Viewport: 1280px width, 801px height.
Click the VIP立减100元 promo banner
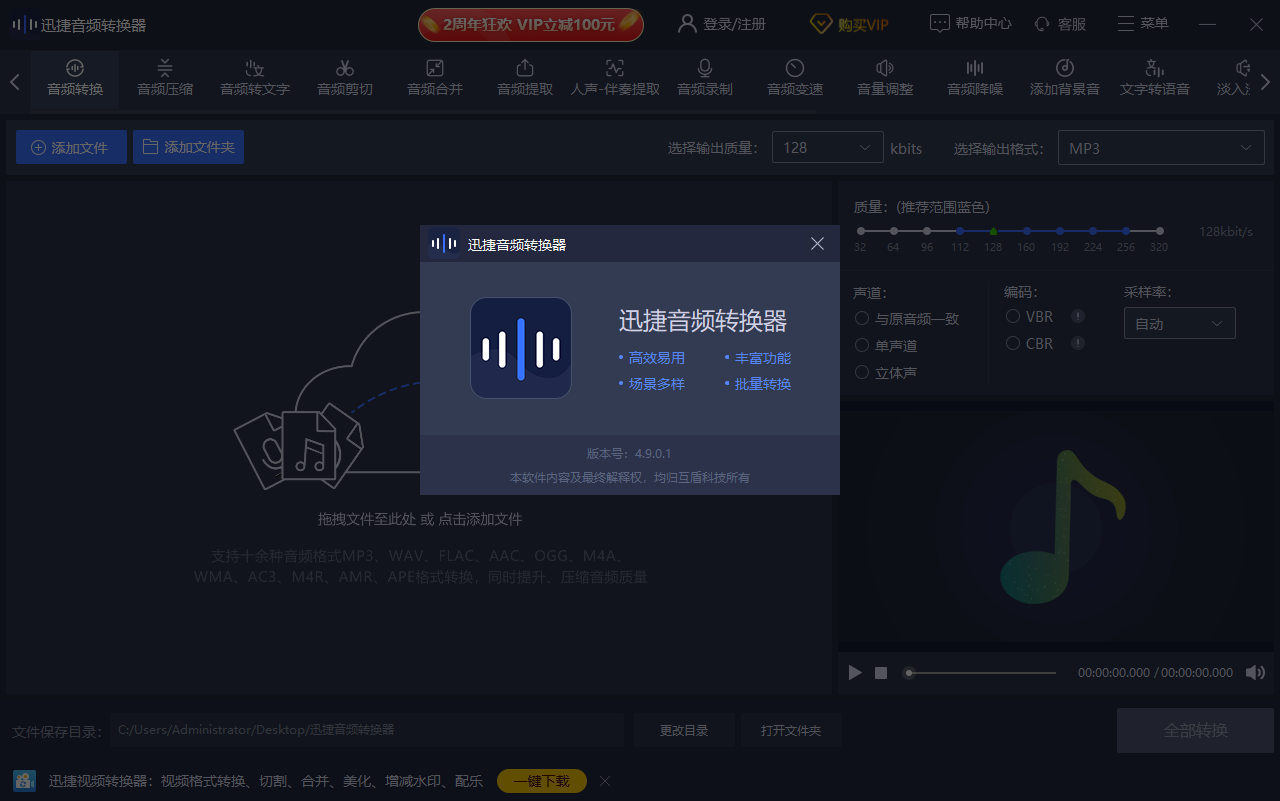pos(531,24)
